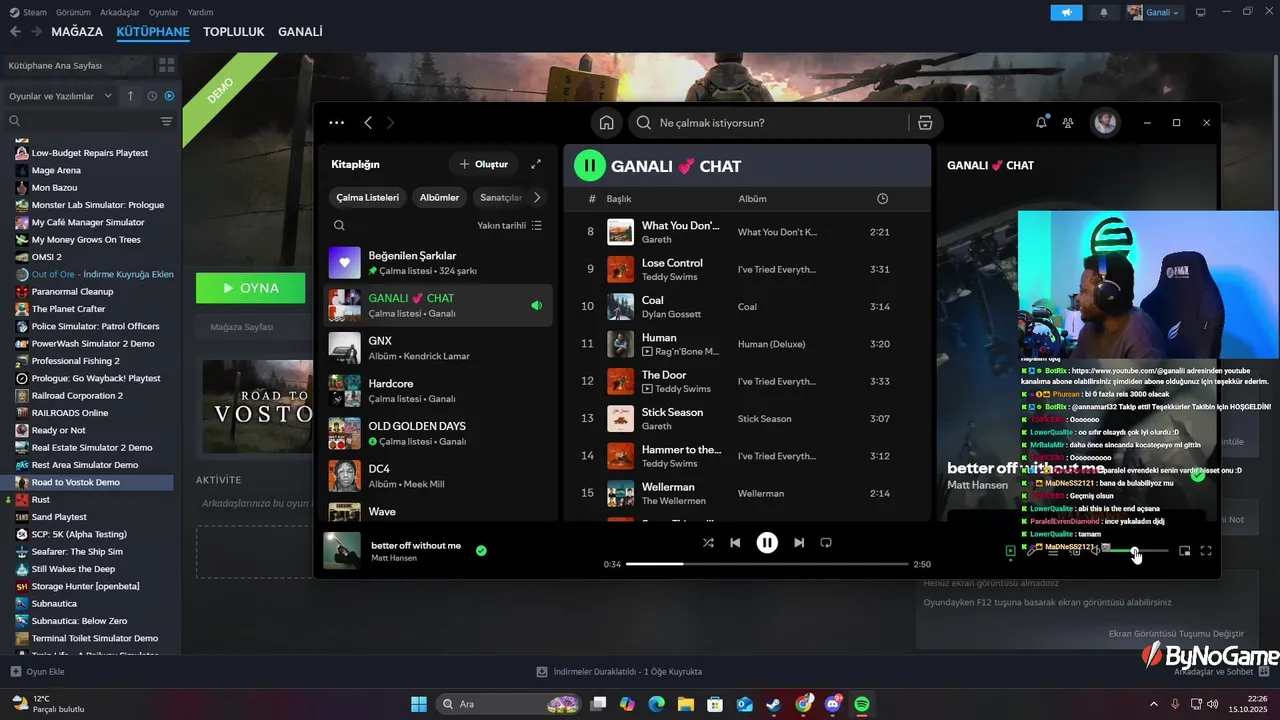Play the track Lose Control
This screenshot has width=1280, height=720.
pos(747,270)
